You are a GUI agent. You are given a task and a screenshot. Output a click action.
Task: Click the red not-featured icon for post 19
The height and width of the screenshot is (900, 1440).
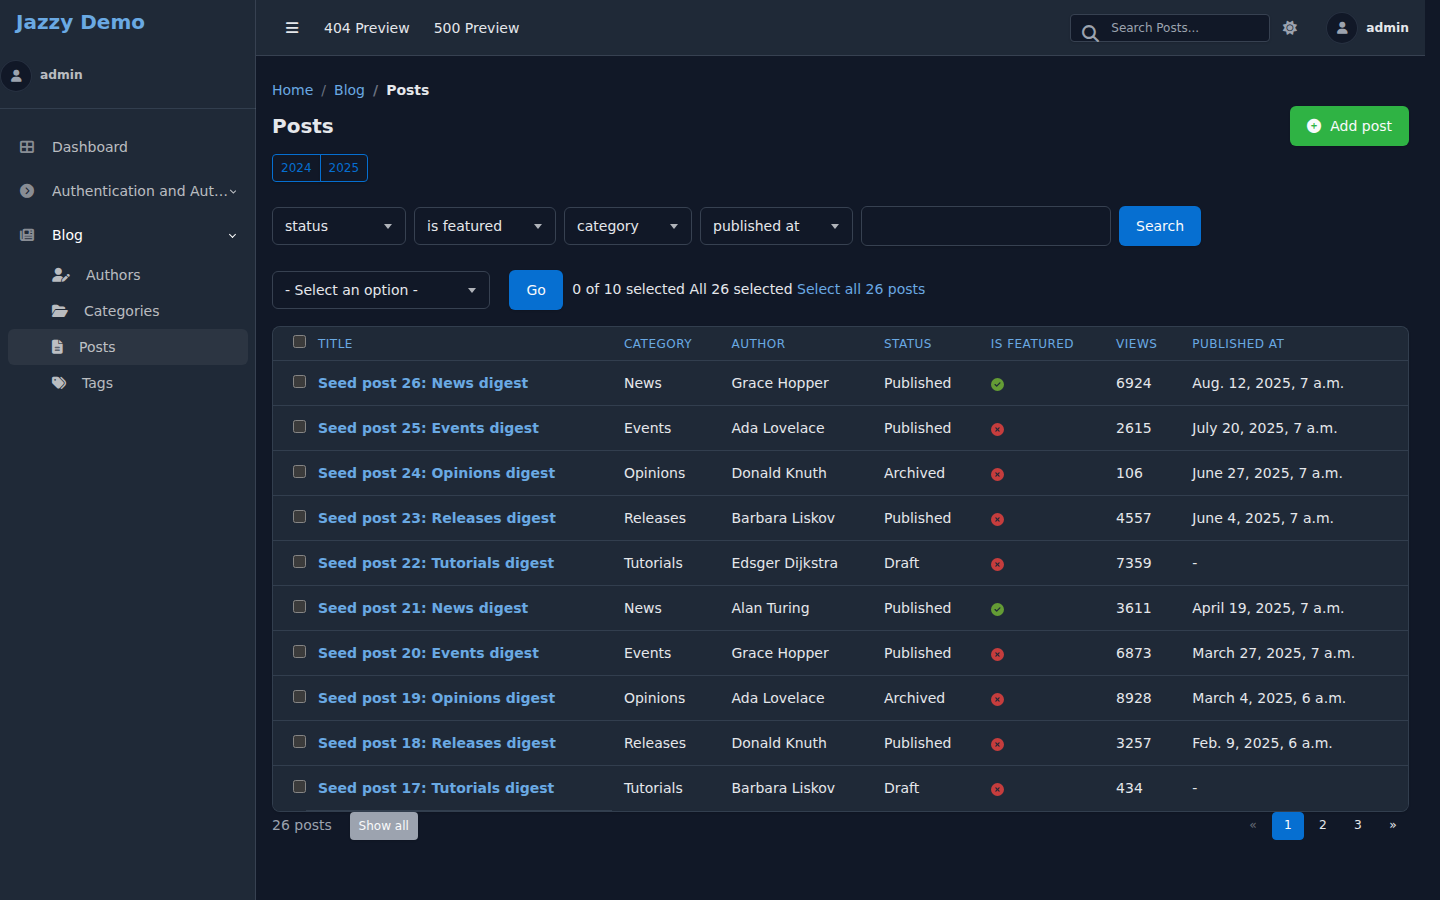pos(997,699)
